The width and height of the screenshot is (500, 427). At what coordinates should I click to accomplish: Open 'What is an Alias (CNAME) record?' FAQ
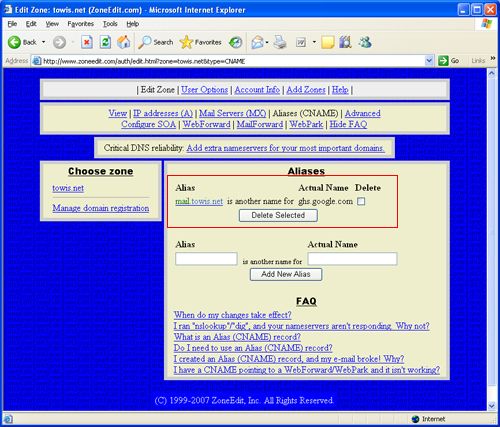pos(237,337)
